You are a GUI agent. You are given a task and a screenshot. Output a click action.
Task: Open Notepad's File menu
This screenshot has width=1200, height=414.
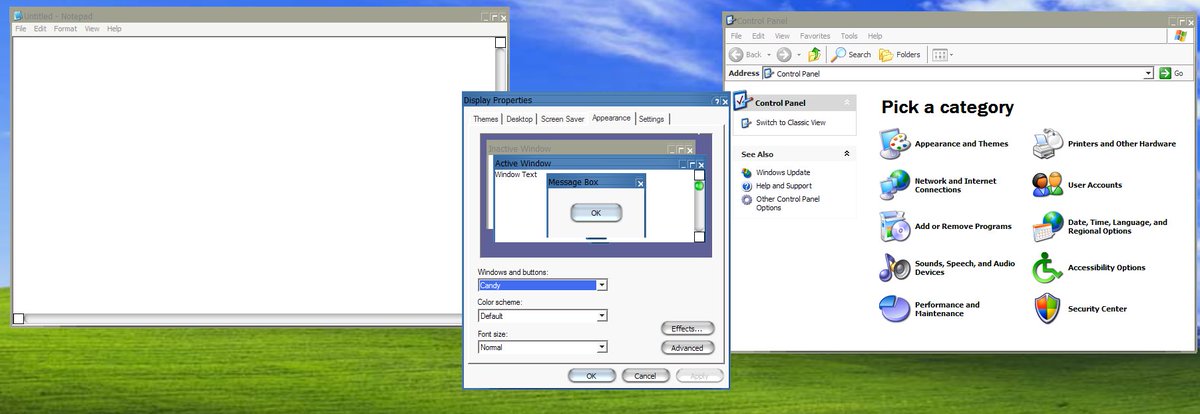(x=21, y=29)
